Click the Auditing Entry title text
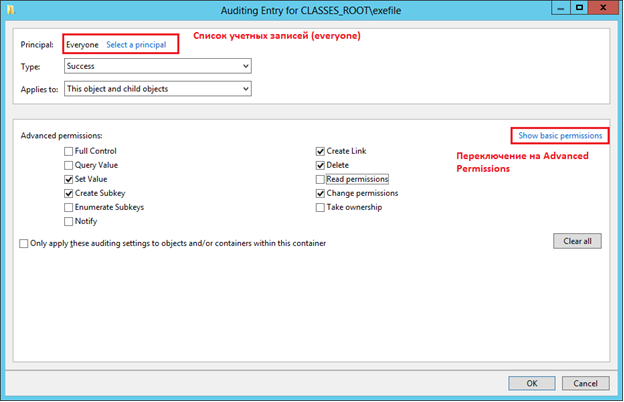Image resolution: width=624 pixels, height=402 pixels. (x=311, y=10)
